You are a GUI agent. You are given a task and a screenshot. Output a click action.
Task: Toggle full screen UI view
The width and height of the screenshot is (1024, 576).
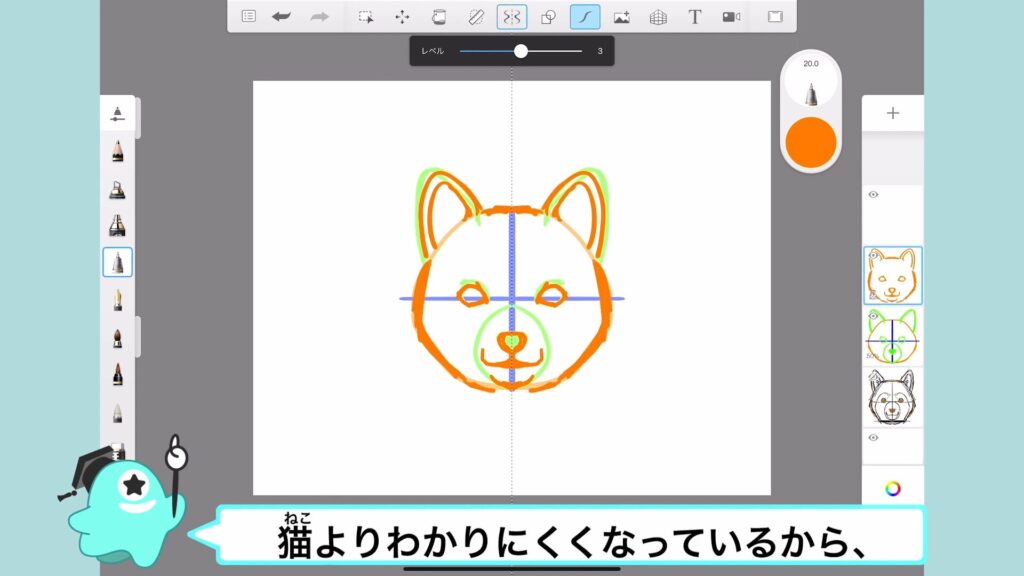tap(775, 16)
